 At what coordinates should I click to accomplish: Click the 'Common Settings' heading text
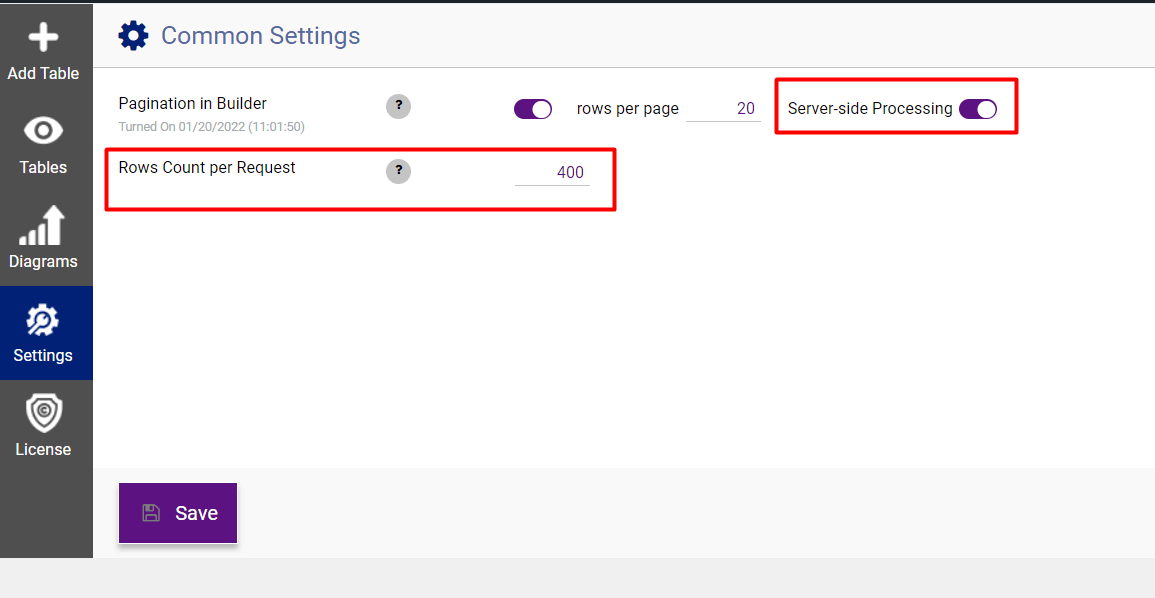point(260,36)
